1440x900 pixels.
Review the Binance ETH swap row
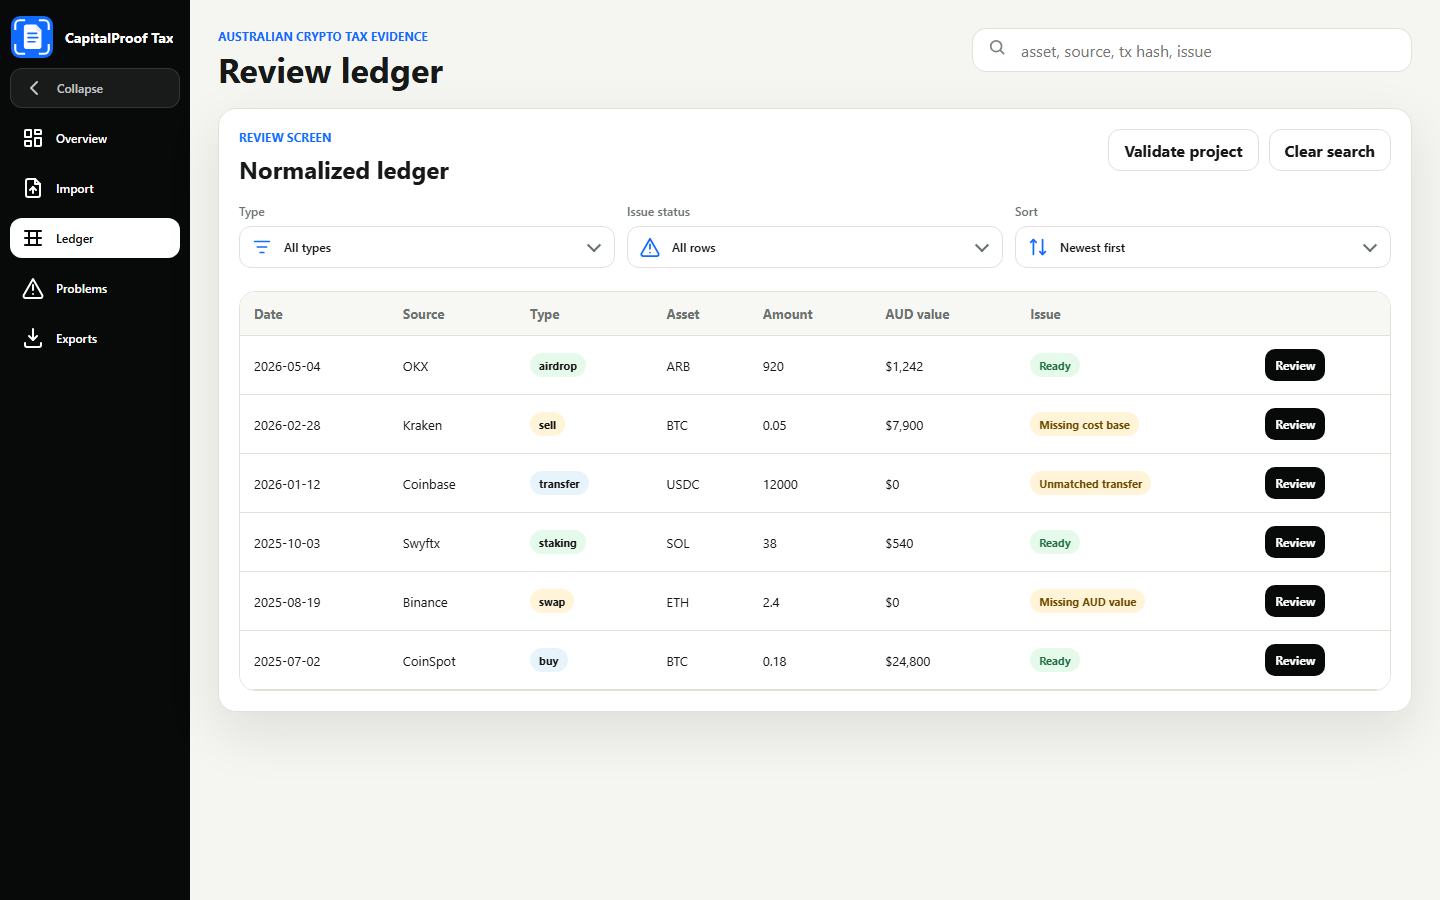pos(1294,601)
